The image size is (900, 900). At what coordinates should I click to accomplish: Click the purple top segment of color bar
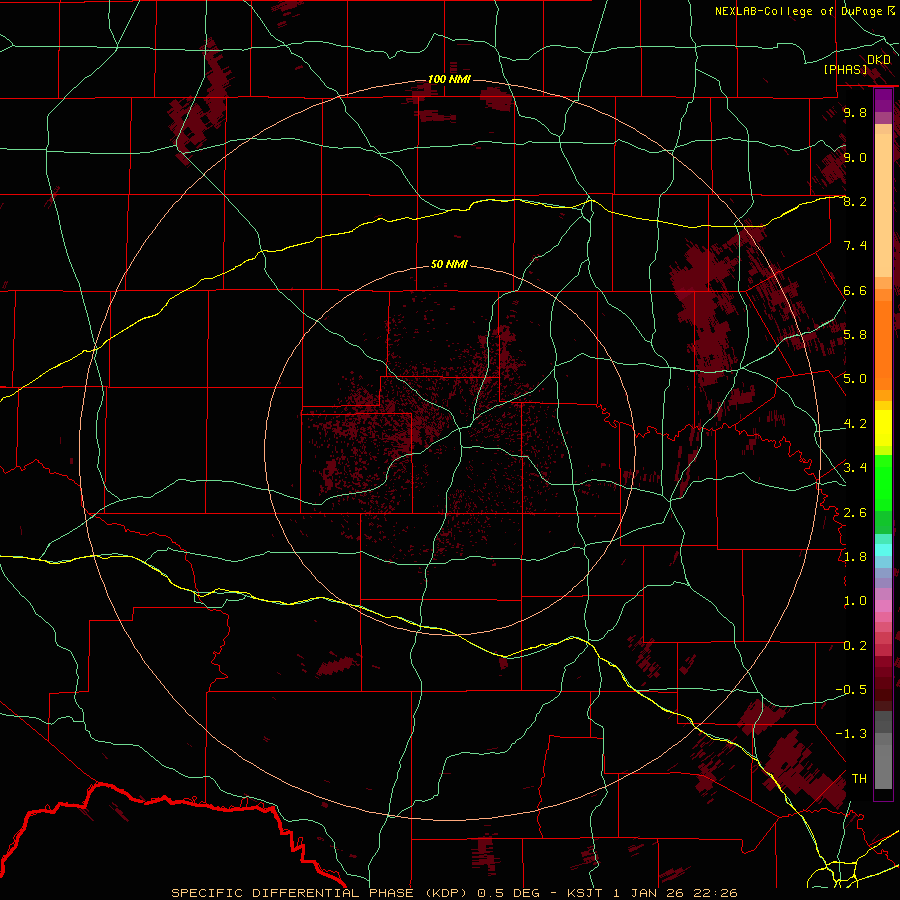pyautogui.click(x=883, y=100)
